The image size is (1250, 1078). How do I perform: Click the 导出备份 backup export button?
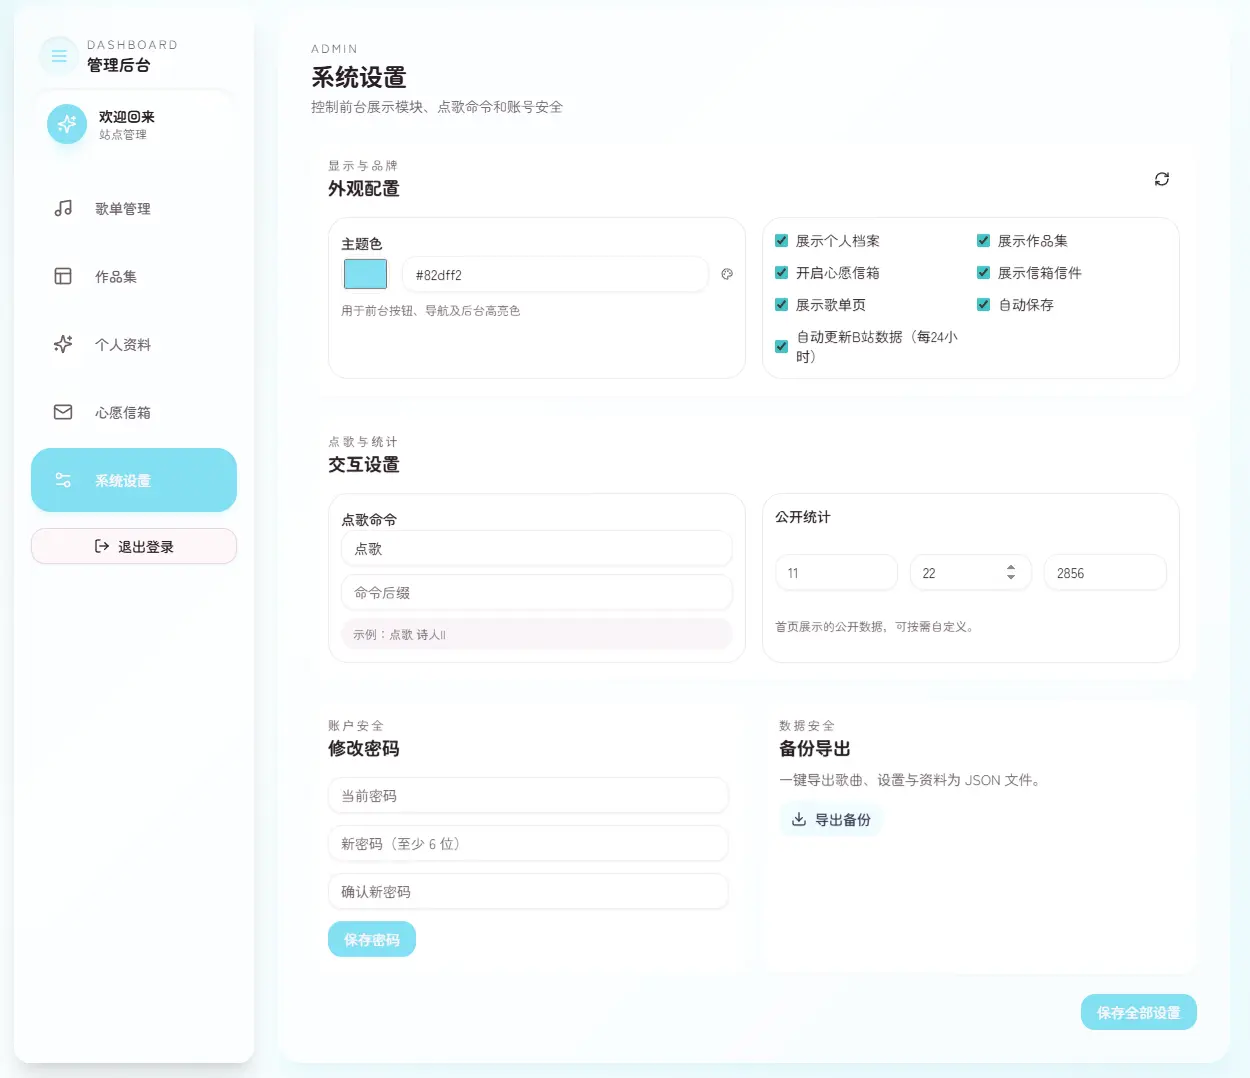point(831,819)
